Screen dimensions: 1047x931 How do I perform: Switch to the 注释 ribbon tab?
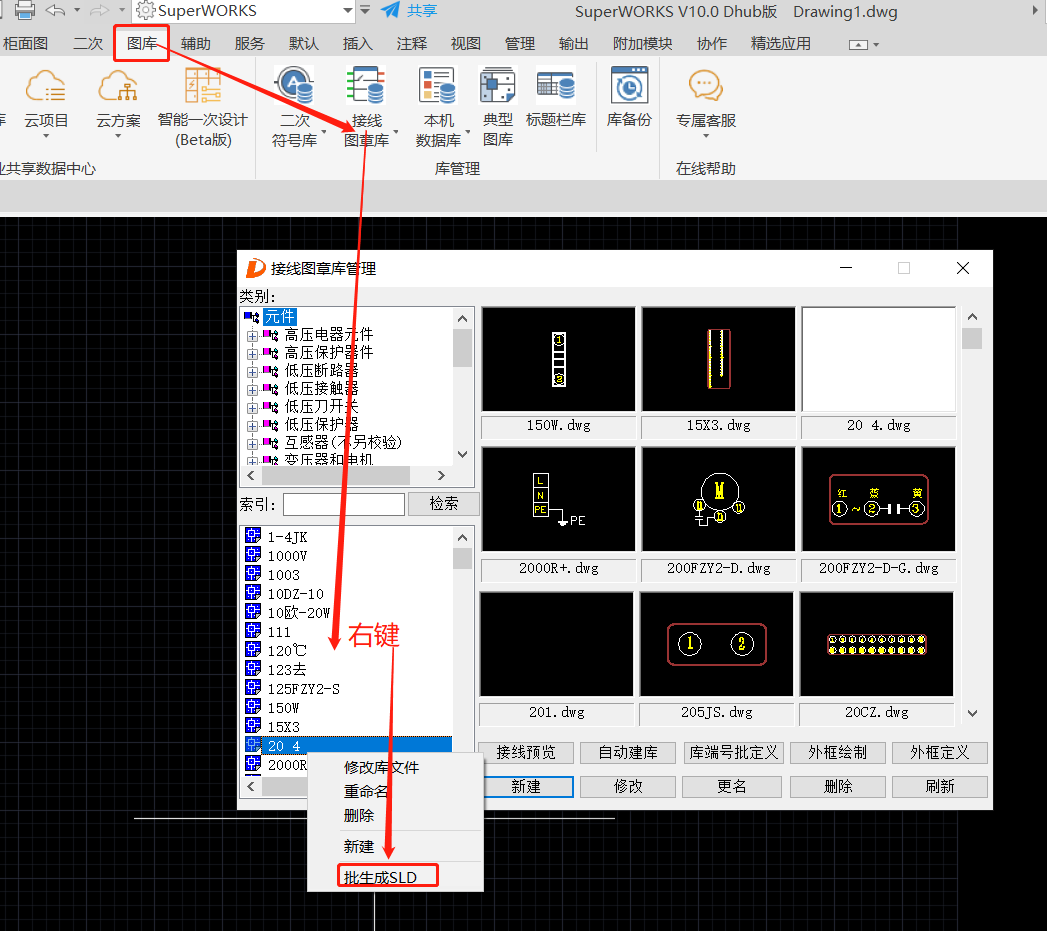(x=412, y=43)
